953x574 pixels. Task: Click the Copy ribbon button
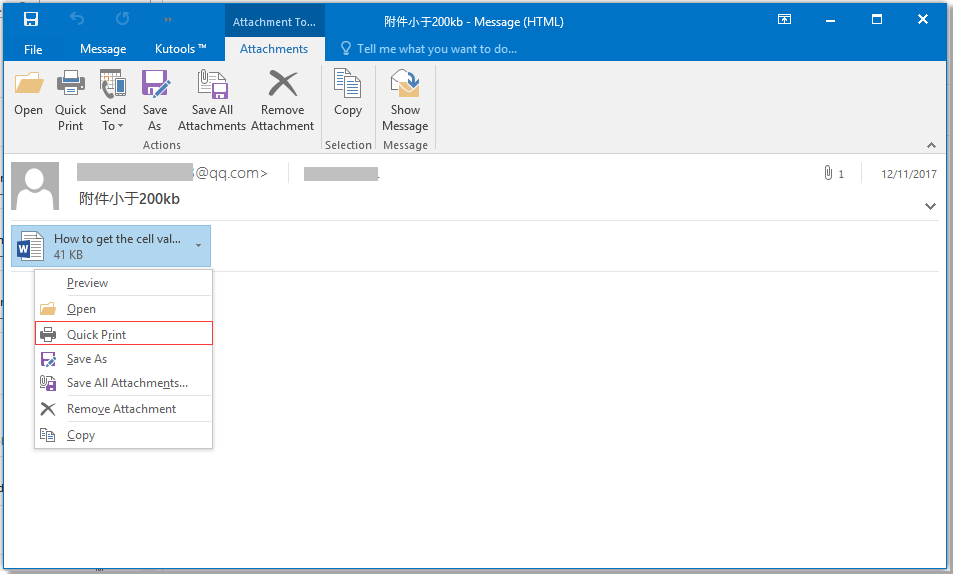[348, 94]
